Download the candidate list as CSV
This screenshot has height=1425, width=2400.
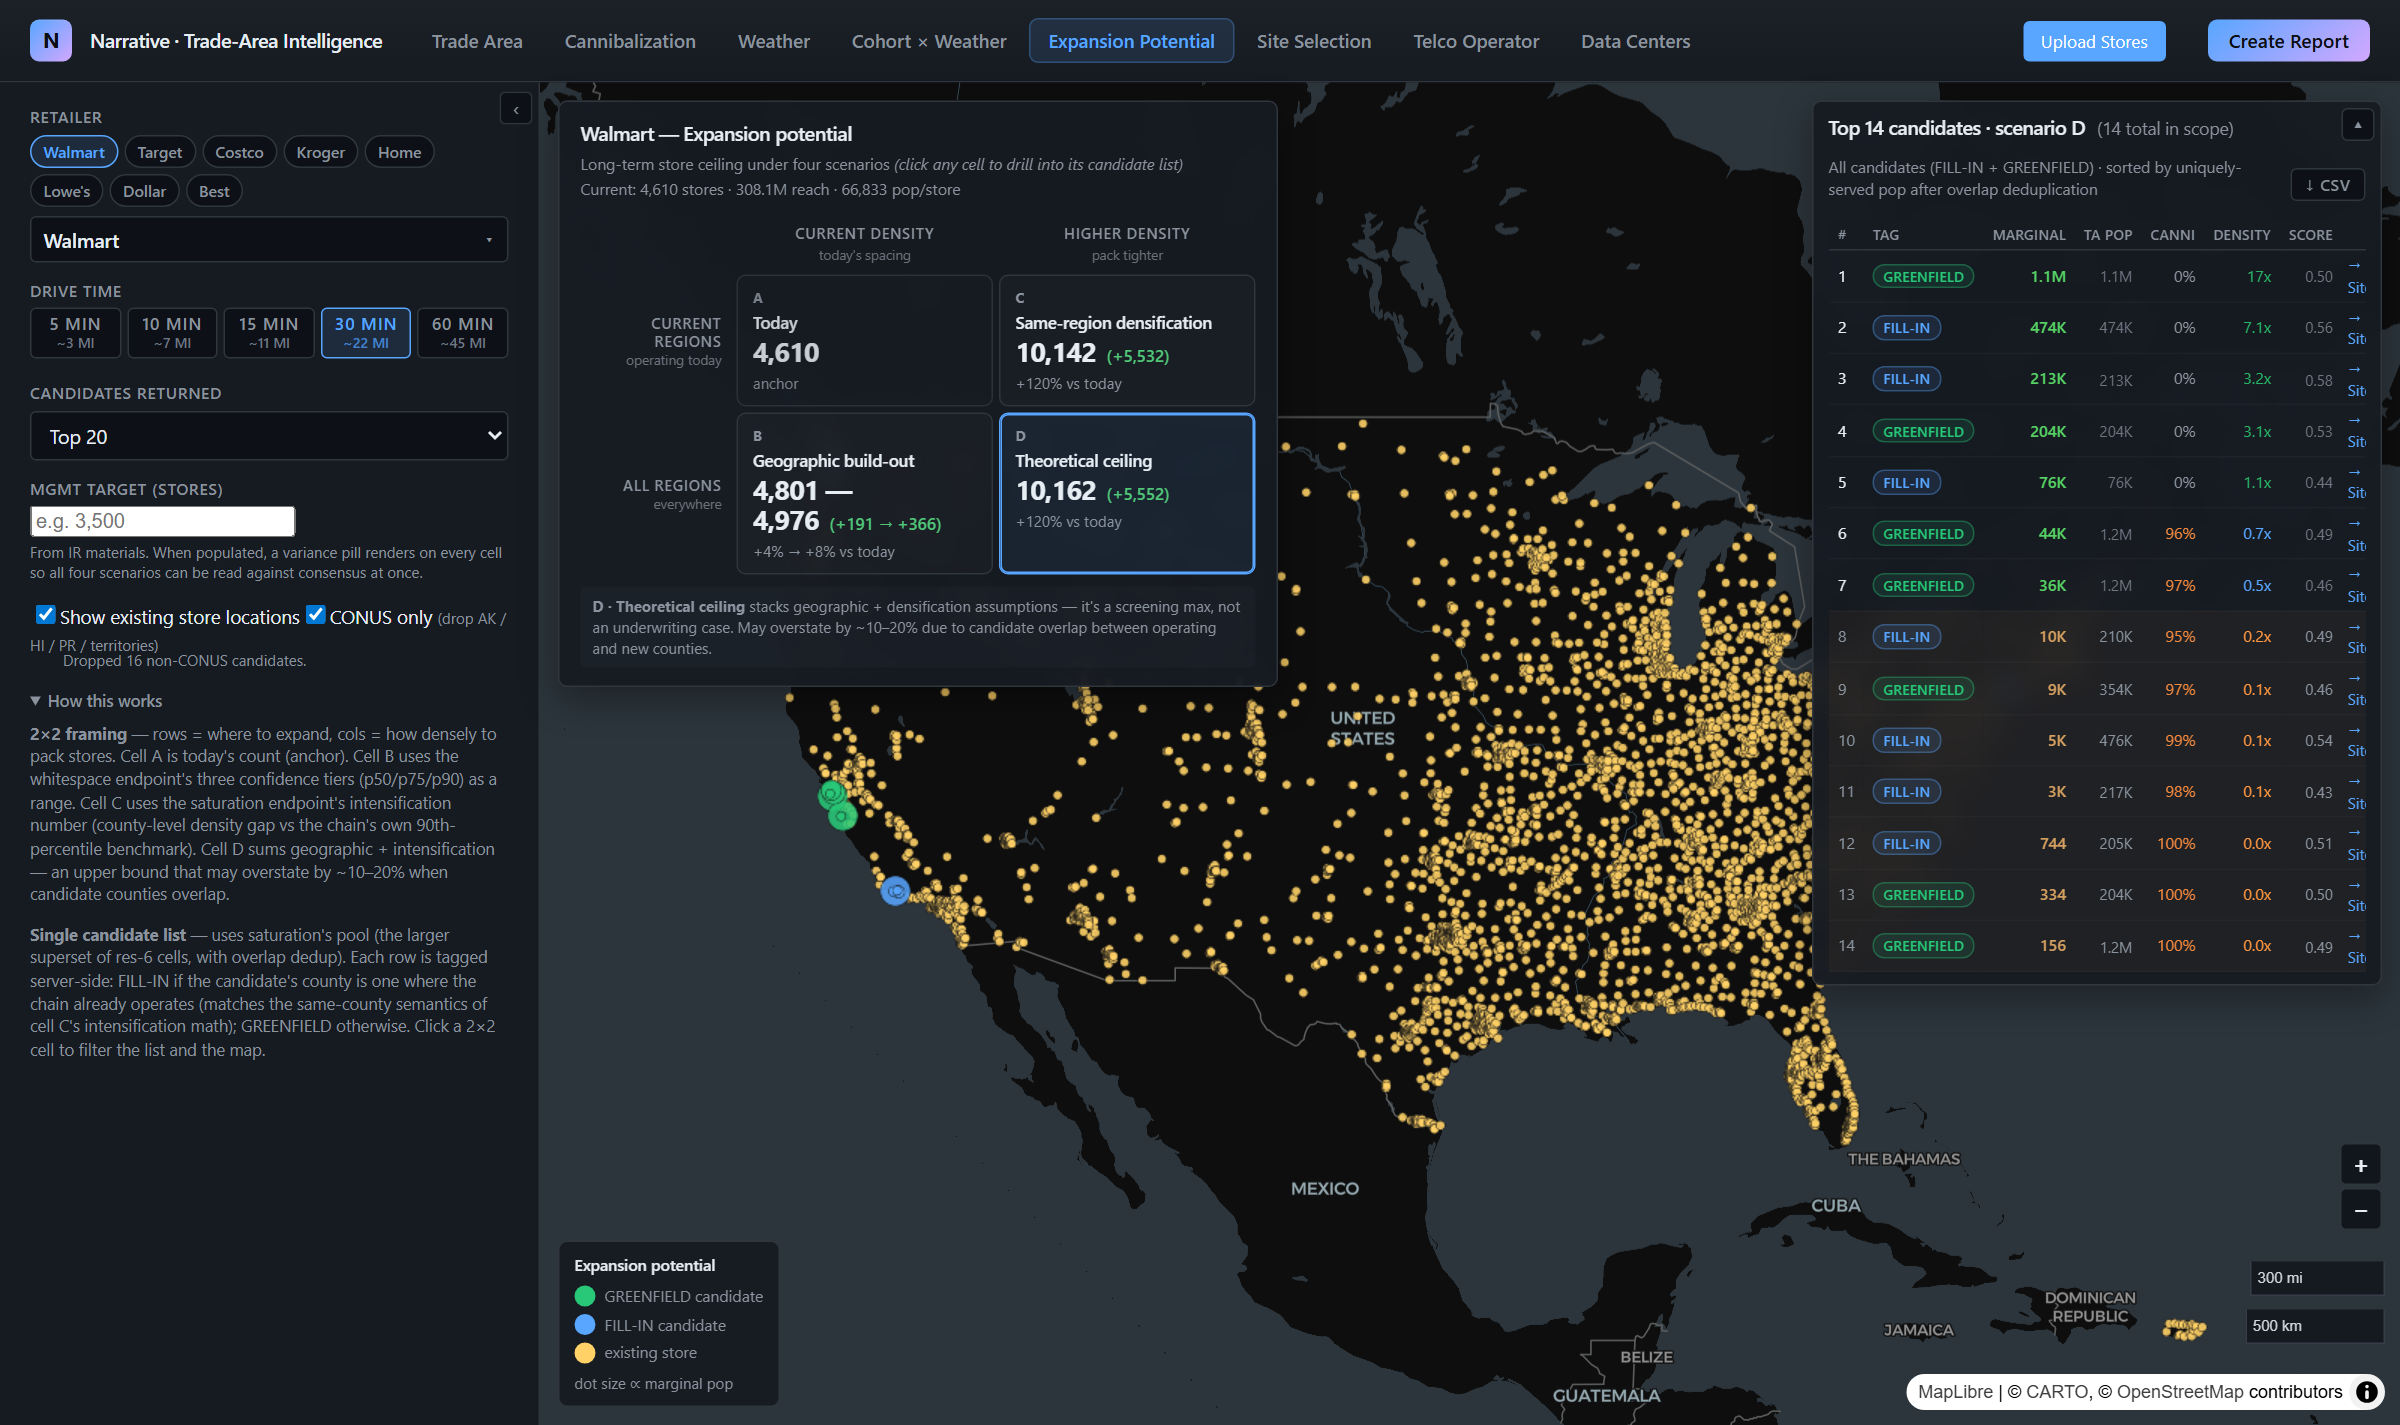pos(2327,185)
